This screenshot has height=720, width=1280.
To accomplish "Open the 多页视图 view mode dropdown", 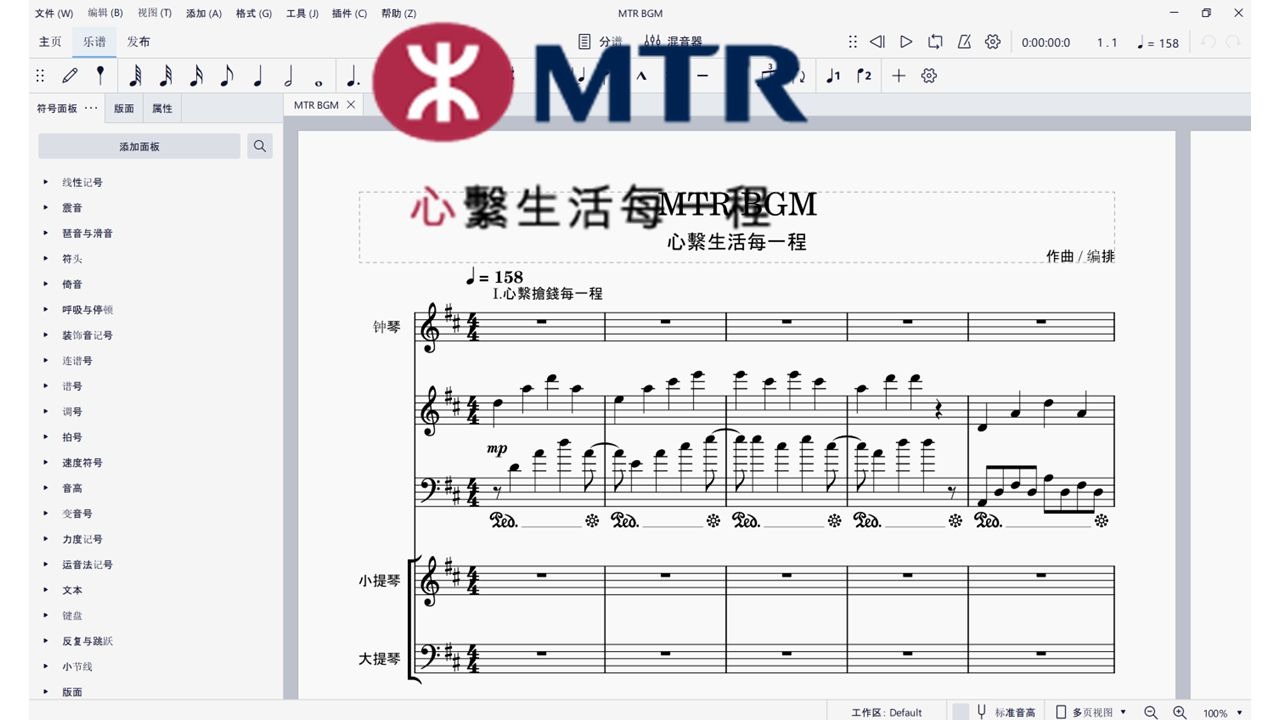I will 1092,712.
